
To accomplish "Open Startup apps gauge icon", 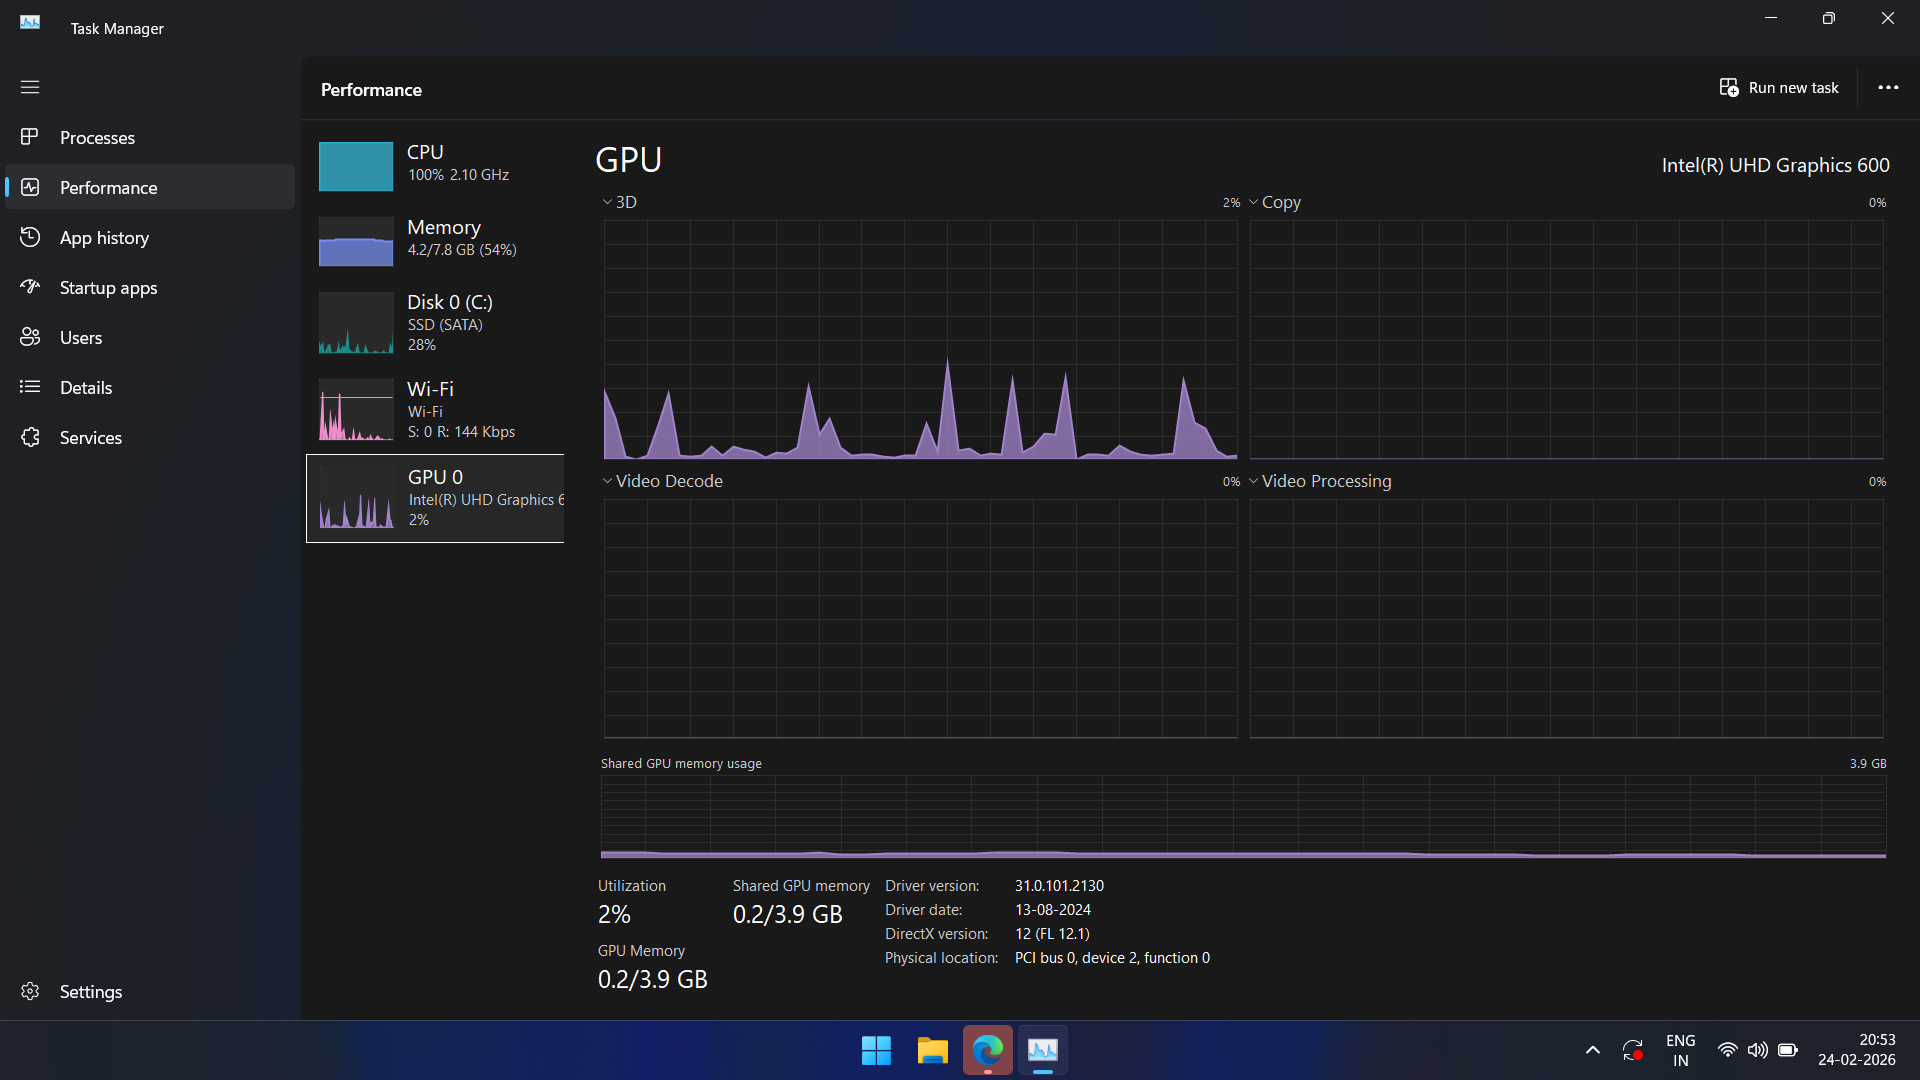I will click(x=30, y=287).
